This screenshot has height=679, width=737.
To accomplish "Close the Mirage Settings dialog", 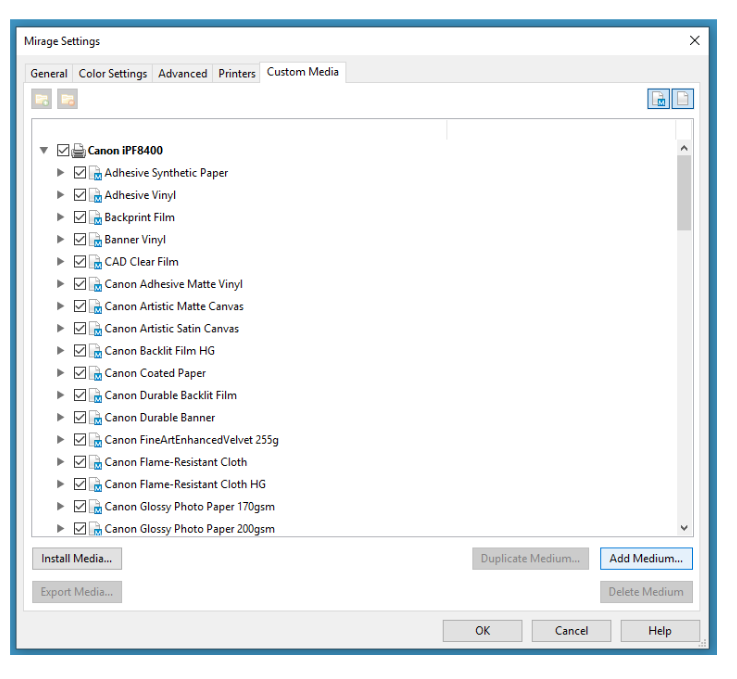I will [695, 41].
